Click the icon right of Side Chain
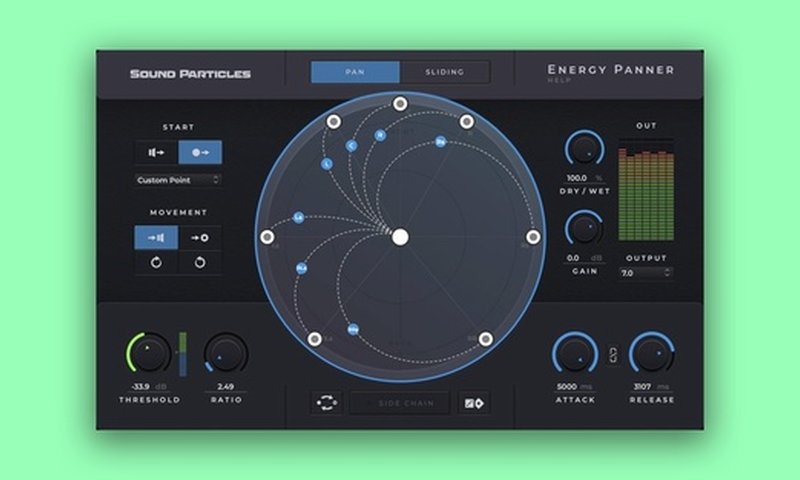 pos(472,403)
